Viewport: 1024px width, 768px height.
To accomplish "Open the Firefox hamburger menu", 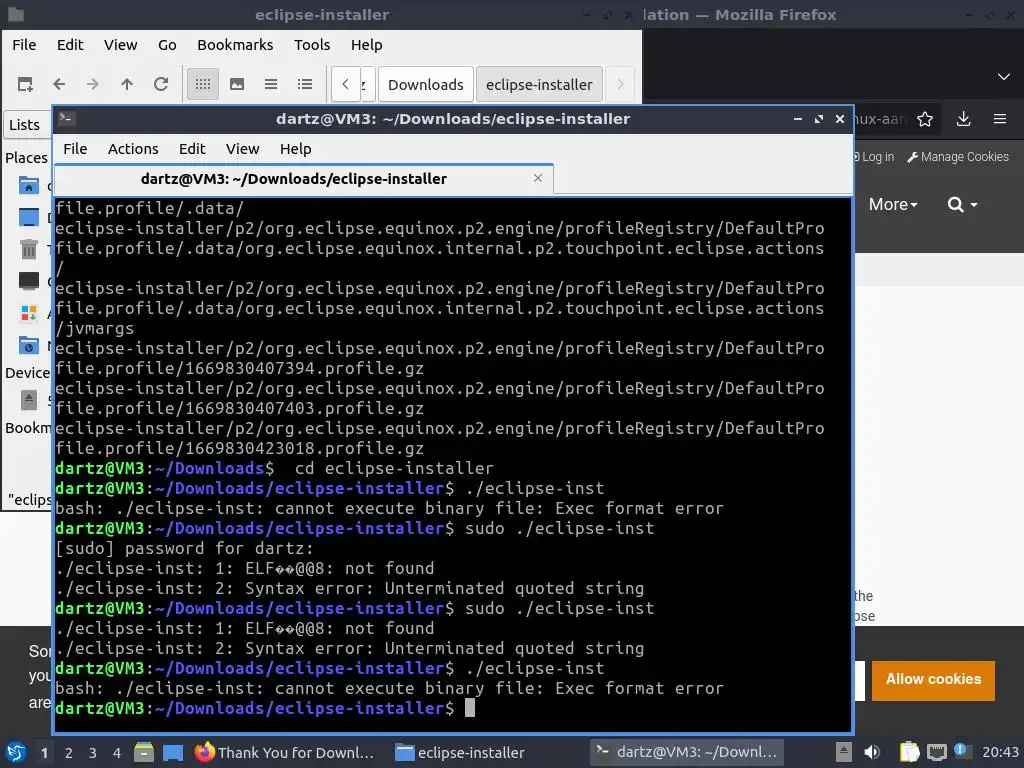I will (x=1000, y=119).
